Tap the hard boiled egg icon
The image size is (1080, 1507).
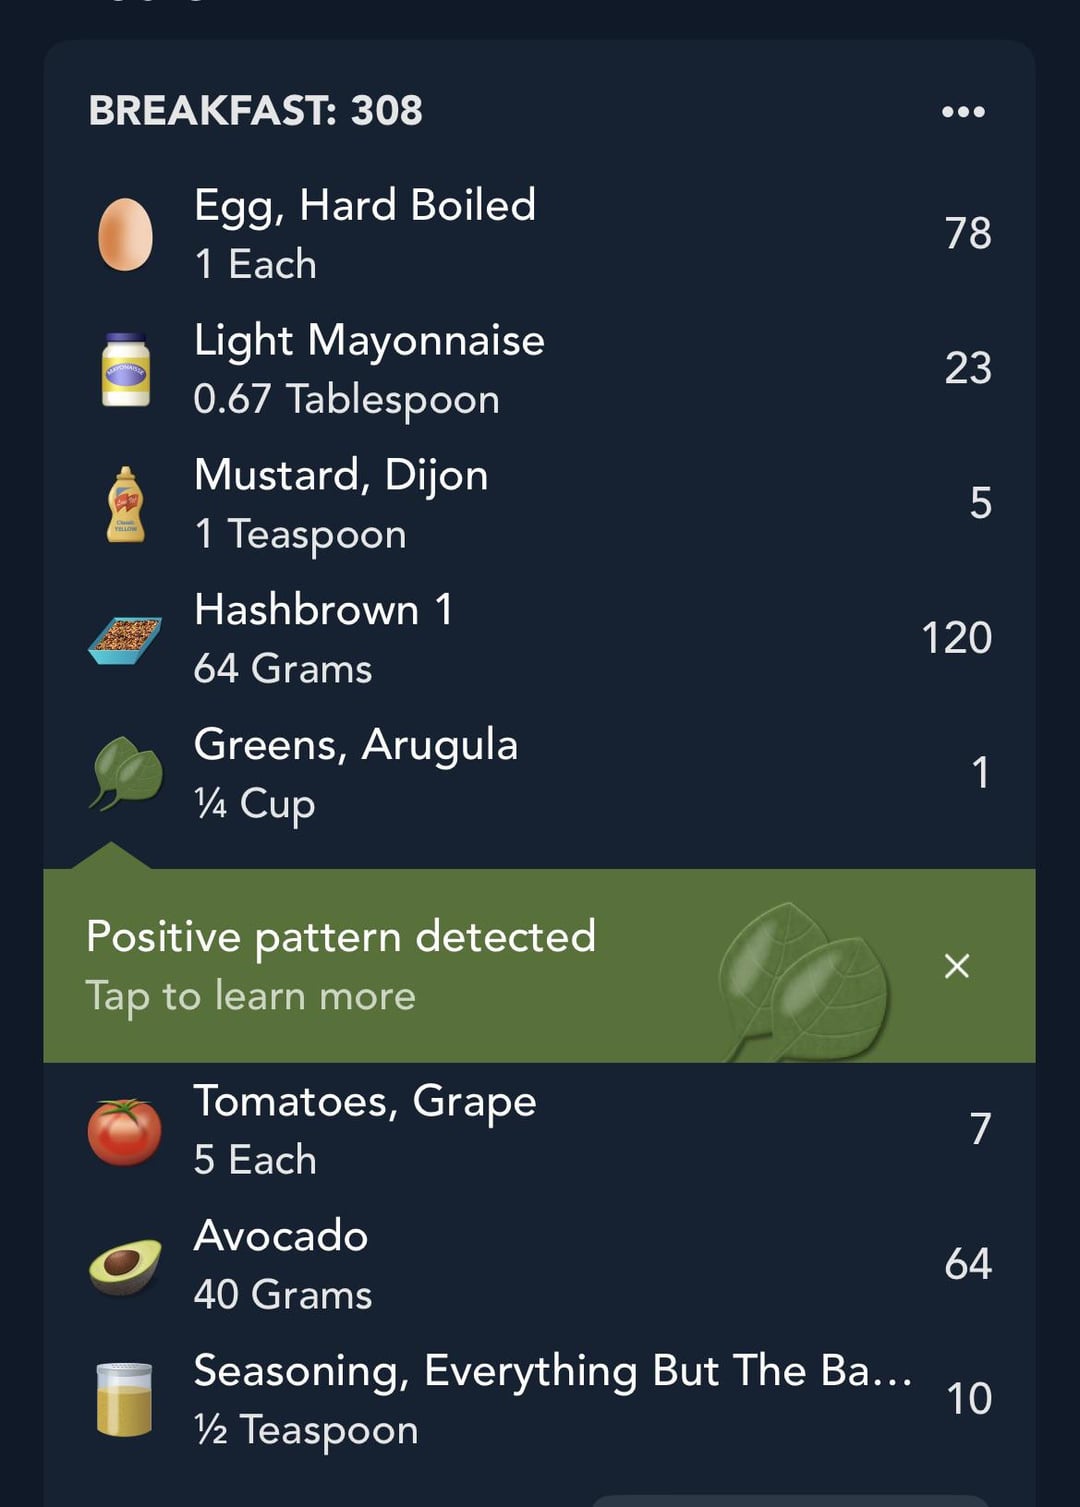click(x=125, y=234)
